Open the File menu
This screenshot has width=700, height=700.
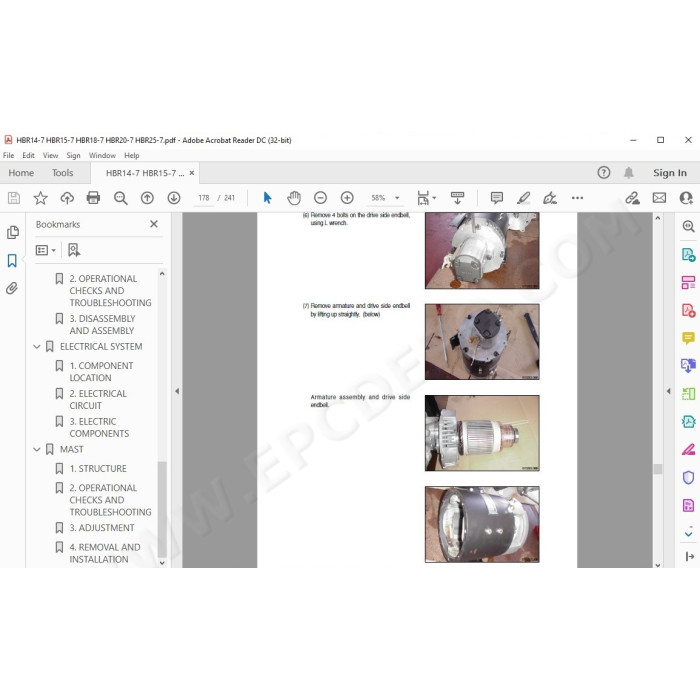tap(8, 155)
